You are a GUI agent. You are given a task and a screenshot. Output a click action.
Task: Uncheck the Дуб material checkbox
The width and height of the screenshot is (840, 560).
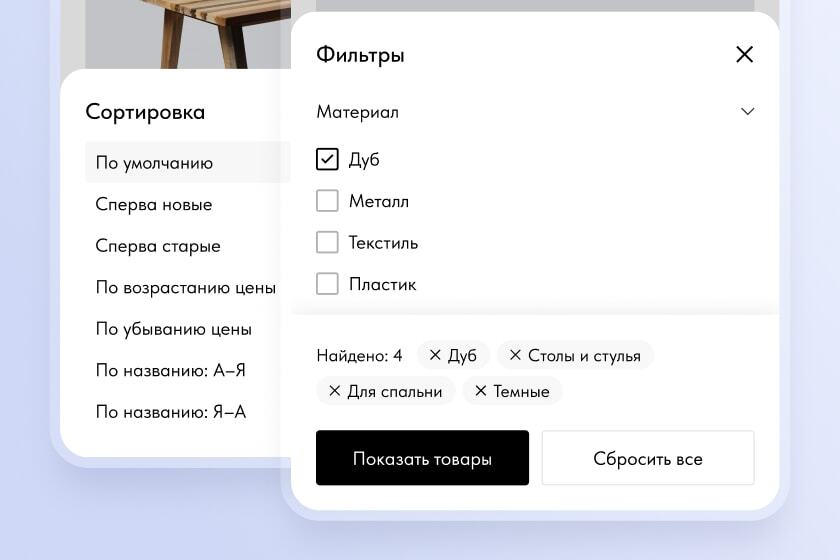pyautogui.click(x=327, y=159)
